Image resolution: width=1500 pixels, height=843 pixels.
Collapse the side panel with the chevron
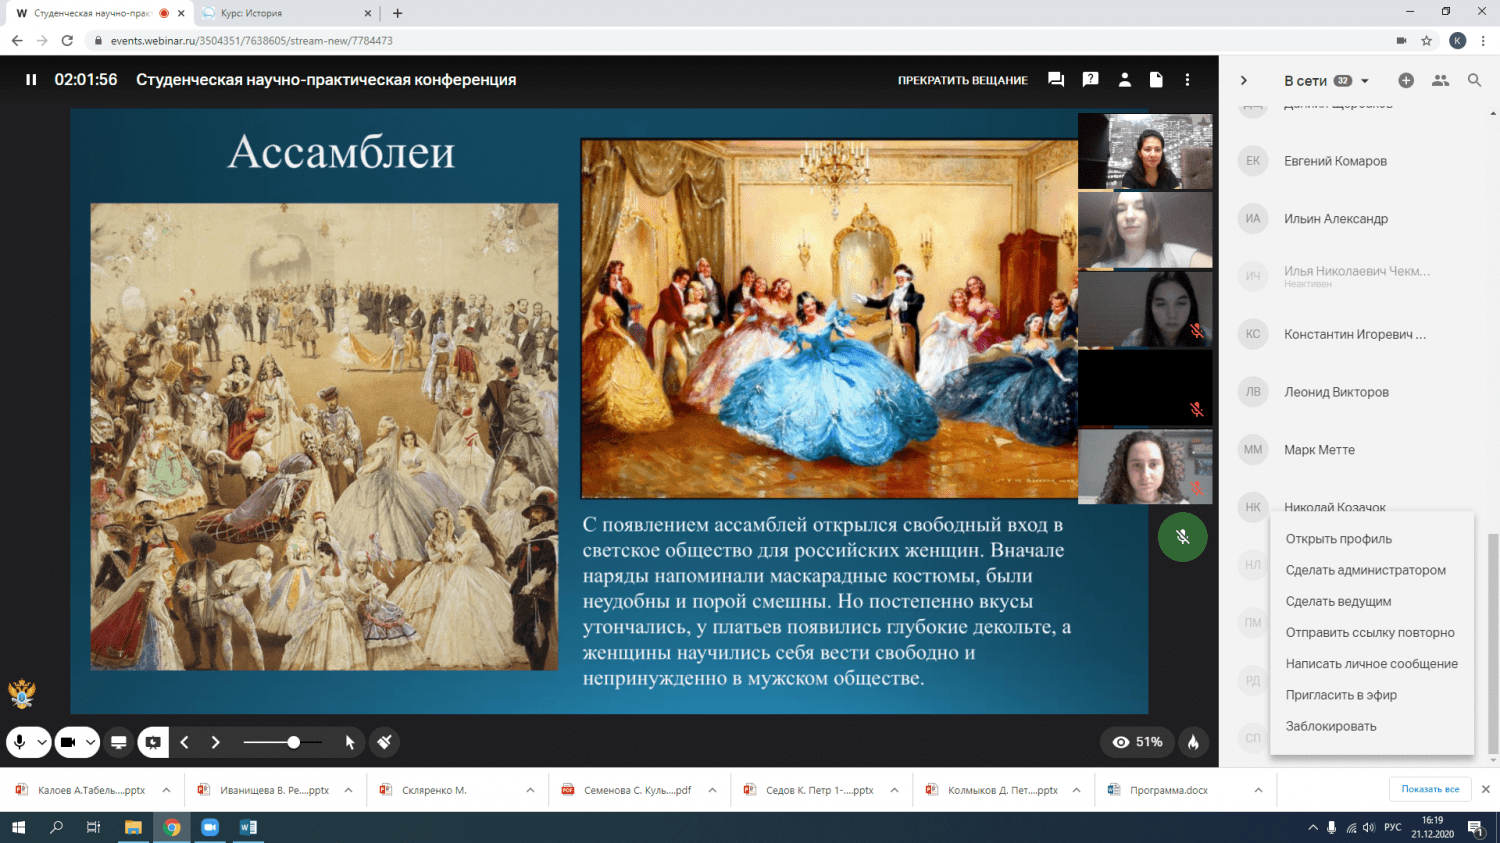1243,81
